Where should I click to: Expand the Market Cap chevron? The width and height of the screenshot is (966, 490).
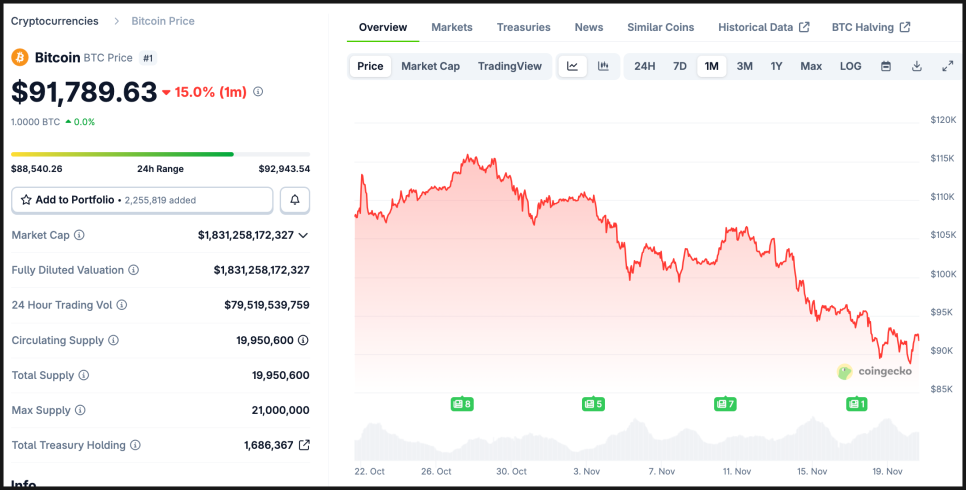303,235
